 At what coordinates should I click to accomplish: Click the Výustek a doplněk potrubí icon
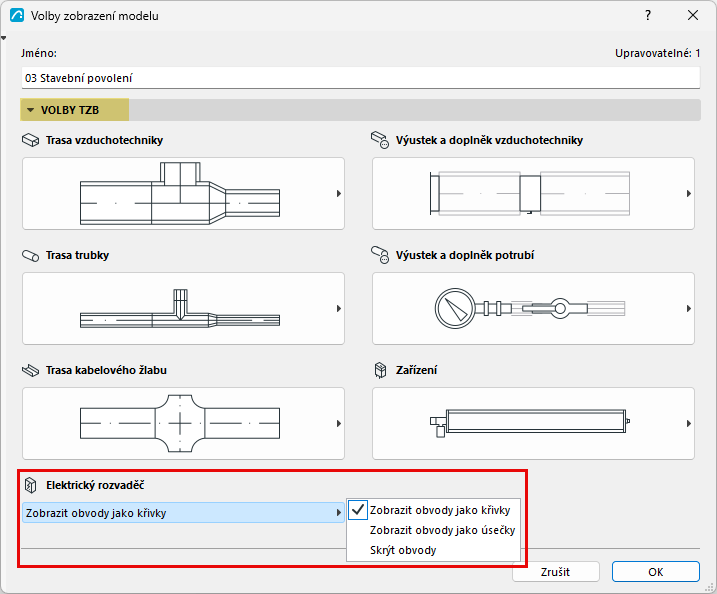coord(380,255)
